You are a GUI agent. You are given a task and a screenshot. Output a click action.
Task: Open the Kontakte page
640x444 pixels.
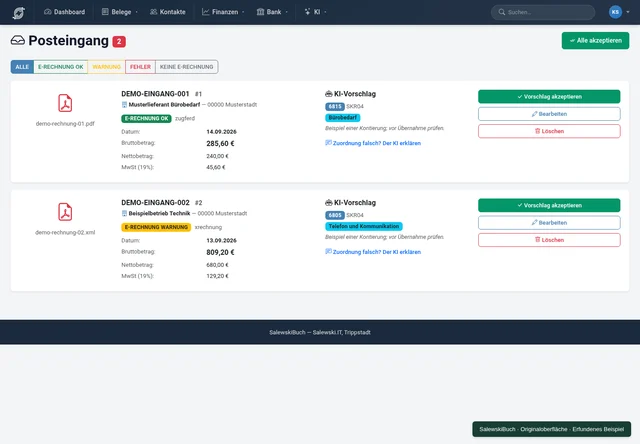click(x=168, y=12)
